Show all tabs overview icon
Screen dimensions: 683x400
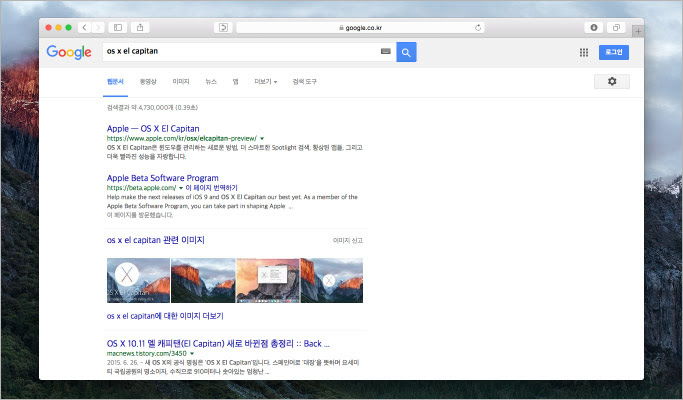(616, 27)
